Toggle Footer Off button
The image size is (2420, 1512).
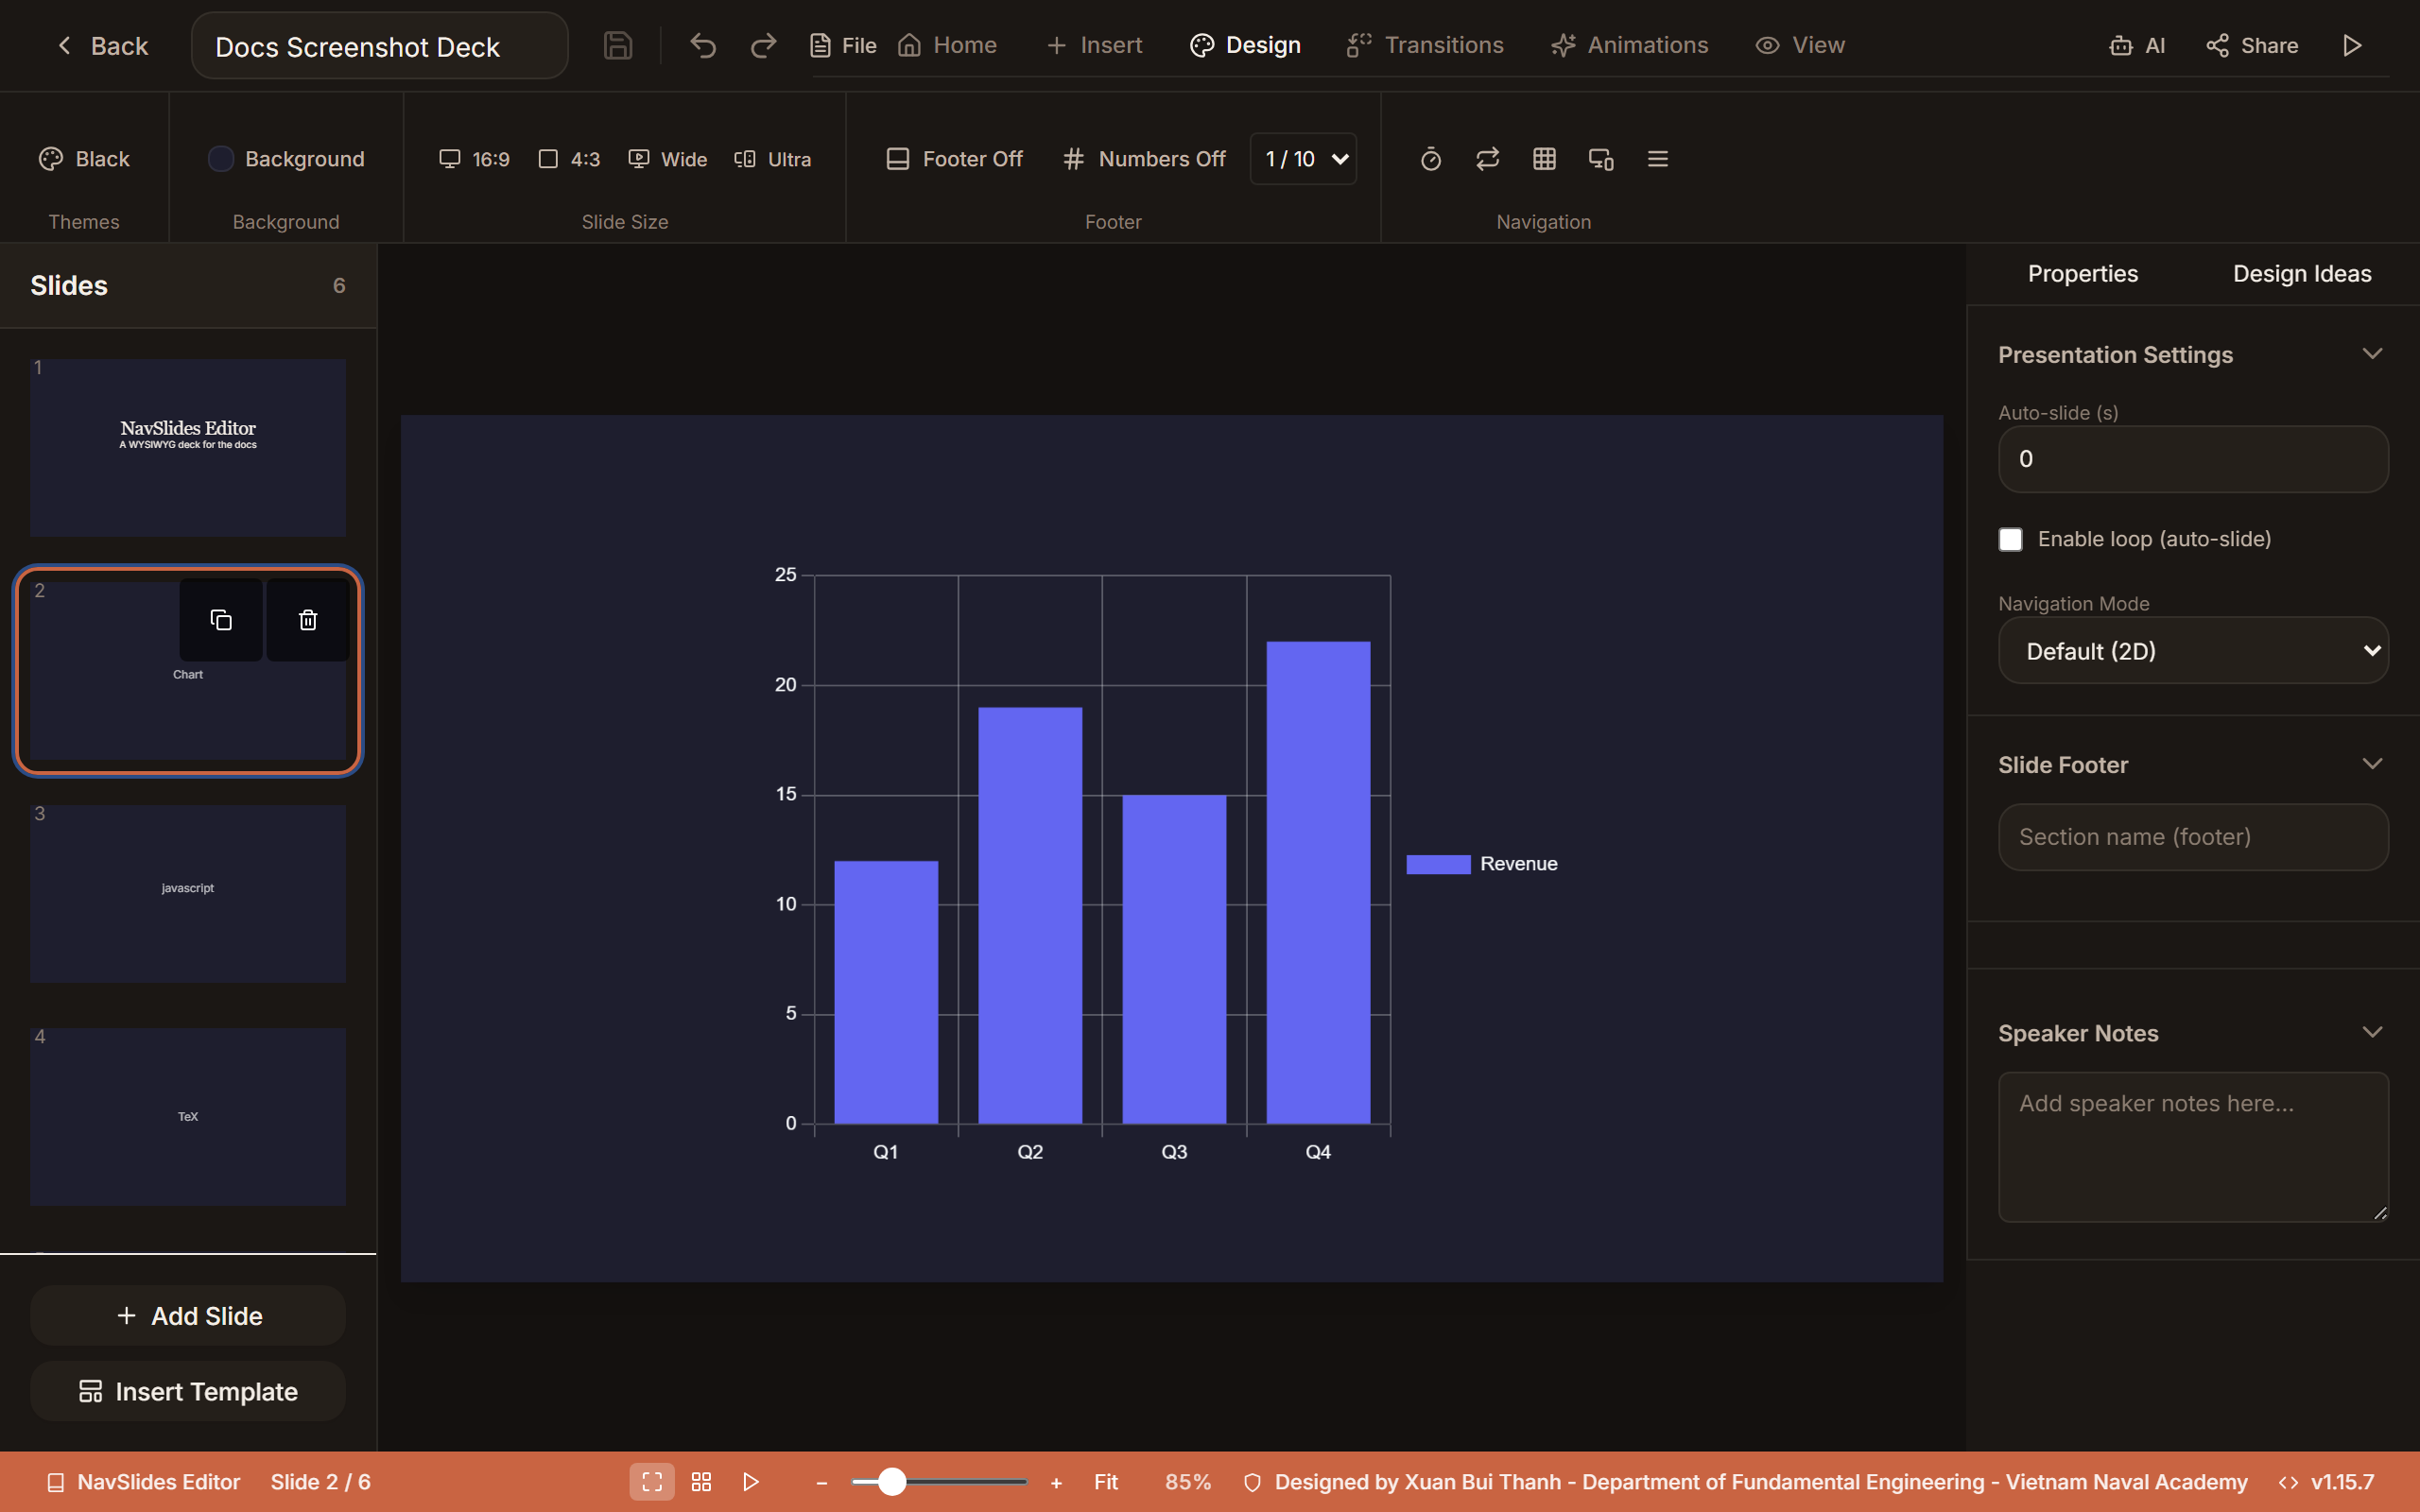pos(954,159)
